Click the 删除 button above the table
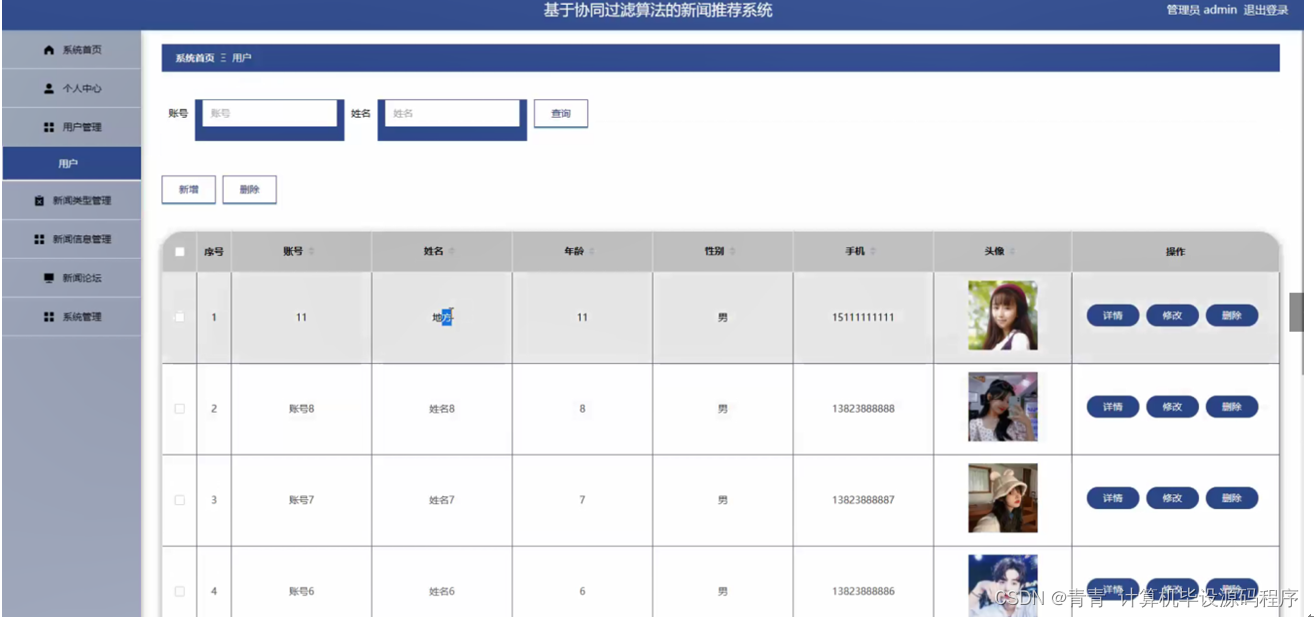Image resolution: width=1314 pixels, height=617 pixels. (x=250, y=189)
